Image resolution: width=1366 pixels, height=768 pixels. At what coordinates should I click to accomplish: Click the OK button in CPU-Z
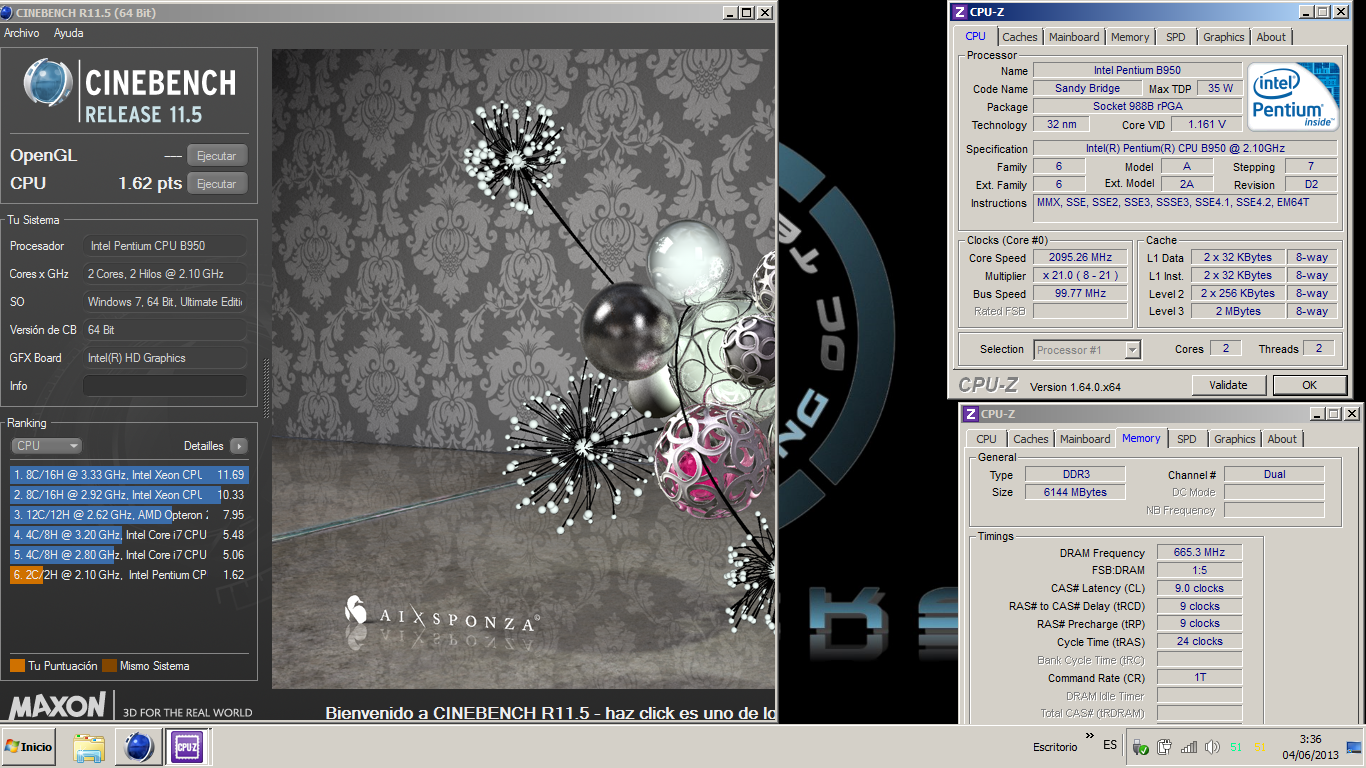(1309, 385)
